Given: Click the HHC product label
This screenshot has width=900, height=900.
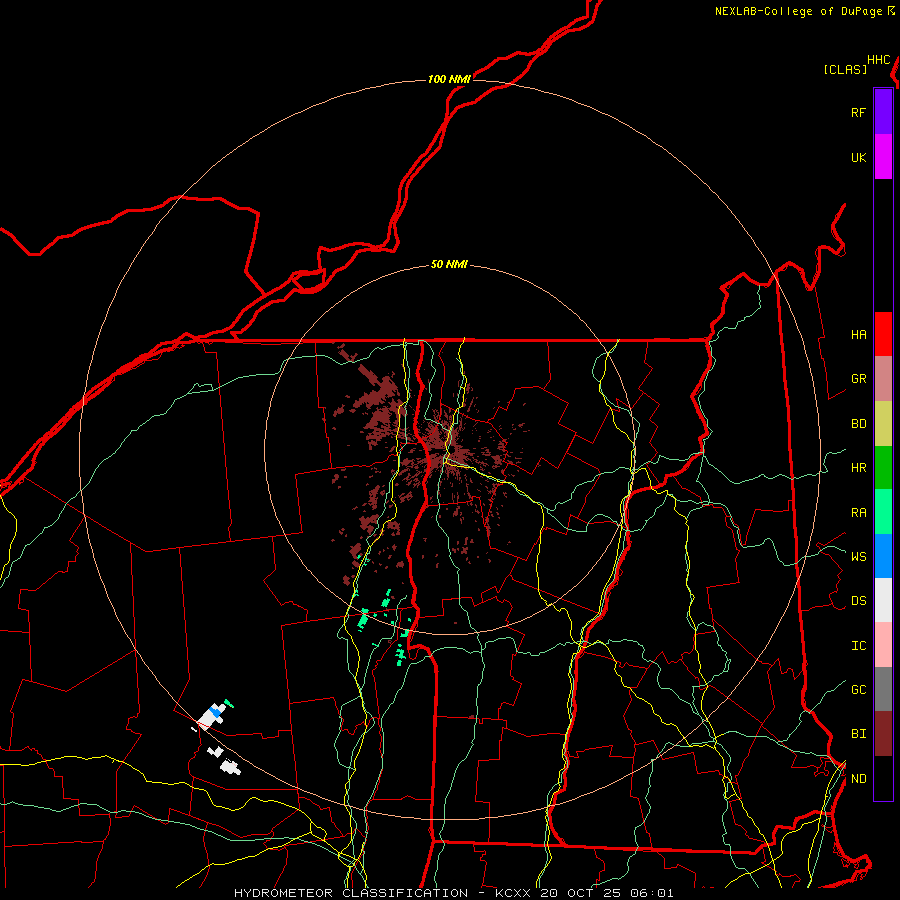Looking at the screenshot, I should [x=879, y=60].
